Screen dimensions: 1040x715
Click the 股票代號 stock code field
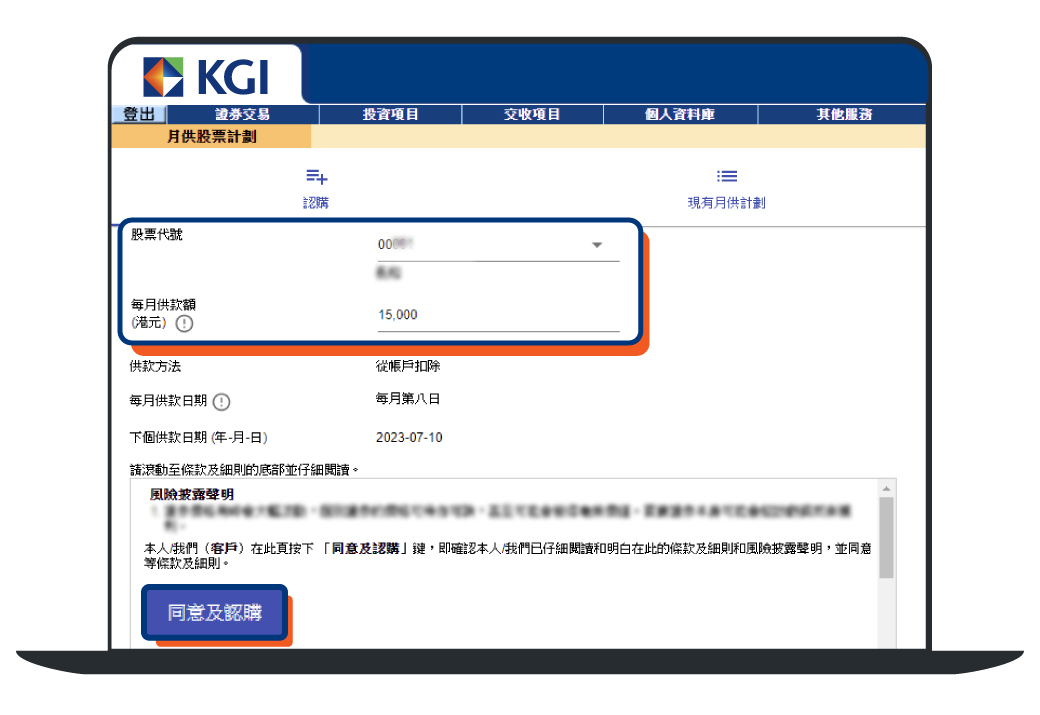pos(498,245)
